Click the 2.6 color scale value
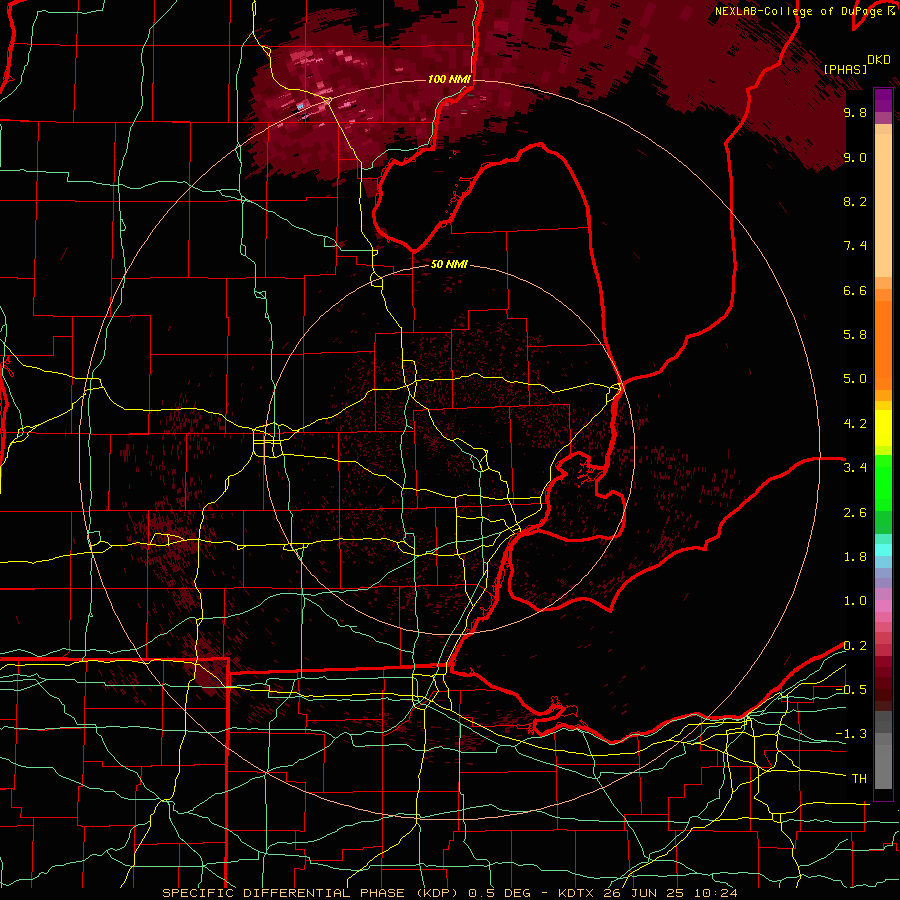This screenshot has height=900, width=900. (855, 513)
